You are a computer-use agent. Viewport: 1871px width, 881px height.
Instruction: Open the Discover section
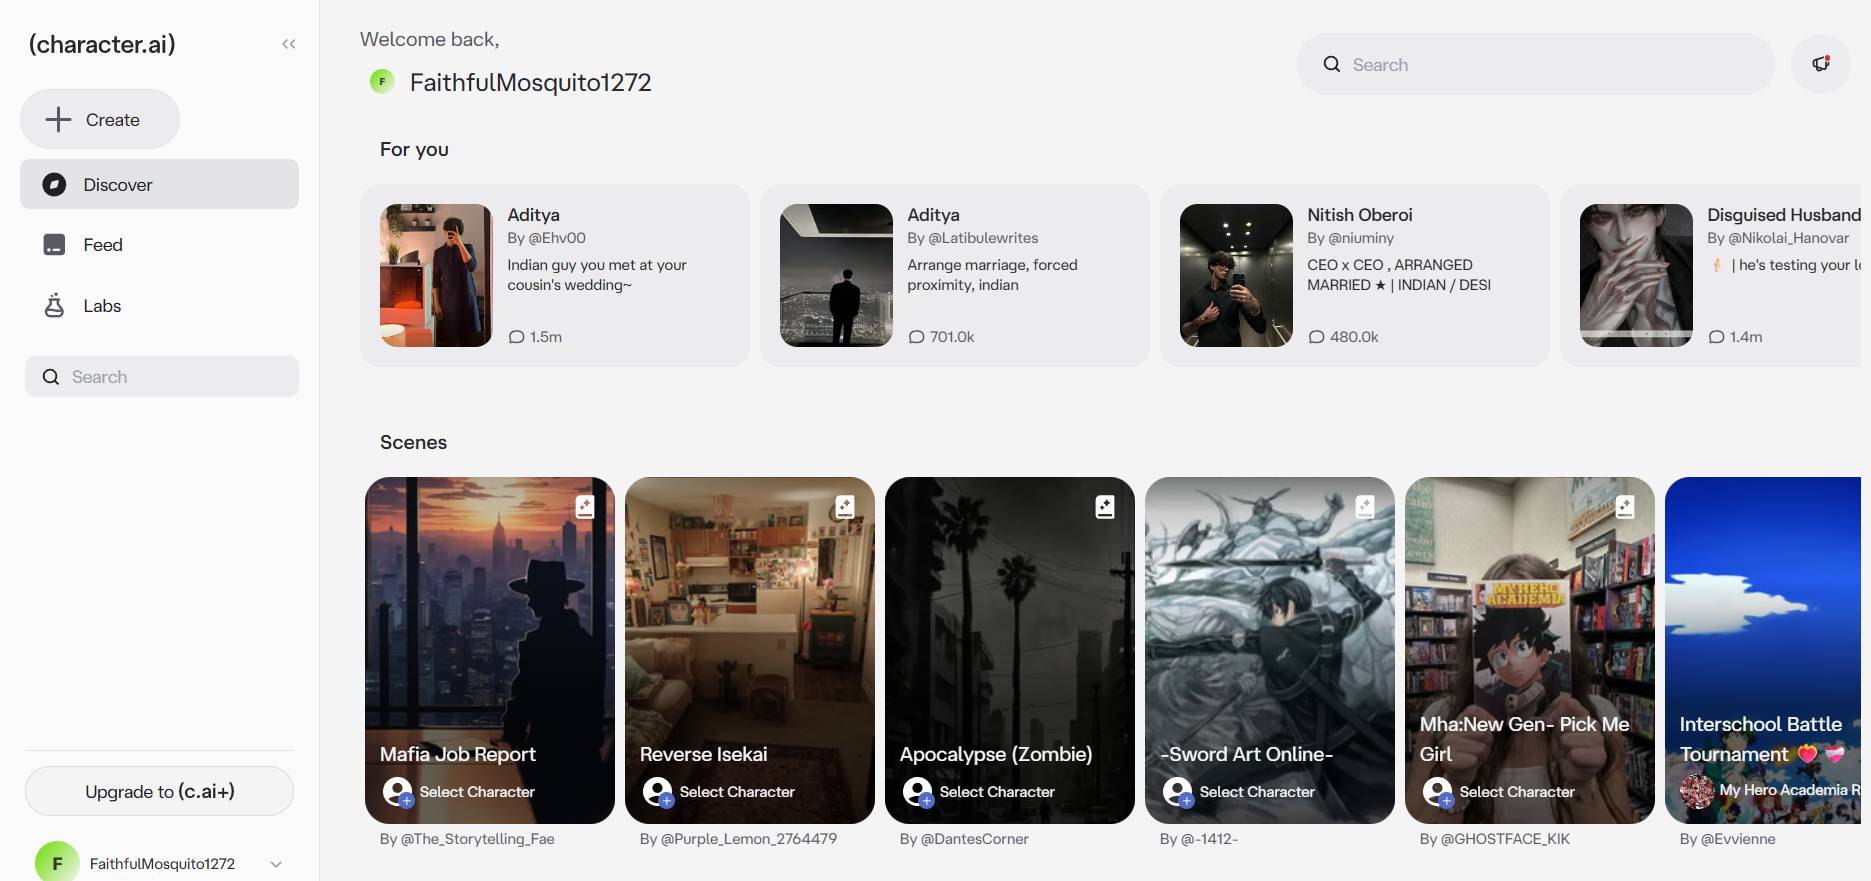(159, 185)
